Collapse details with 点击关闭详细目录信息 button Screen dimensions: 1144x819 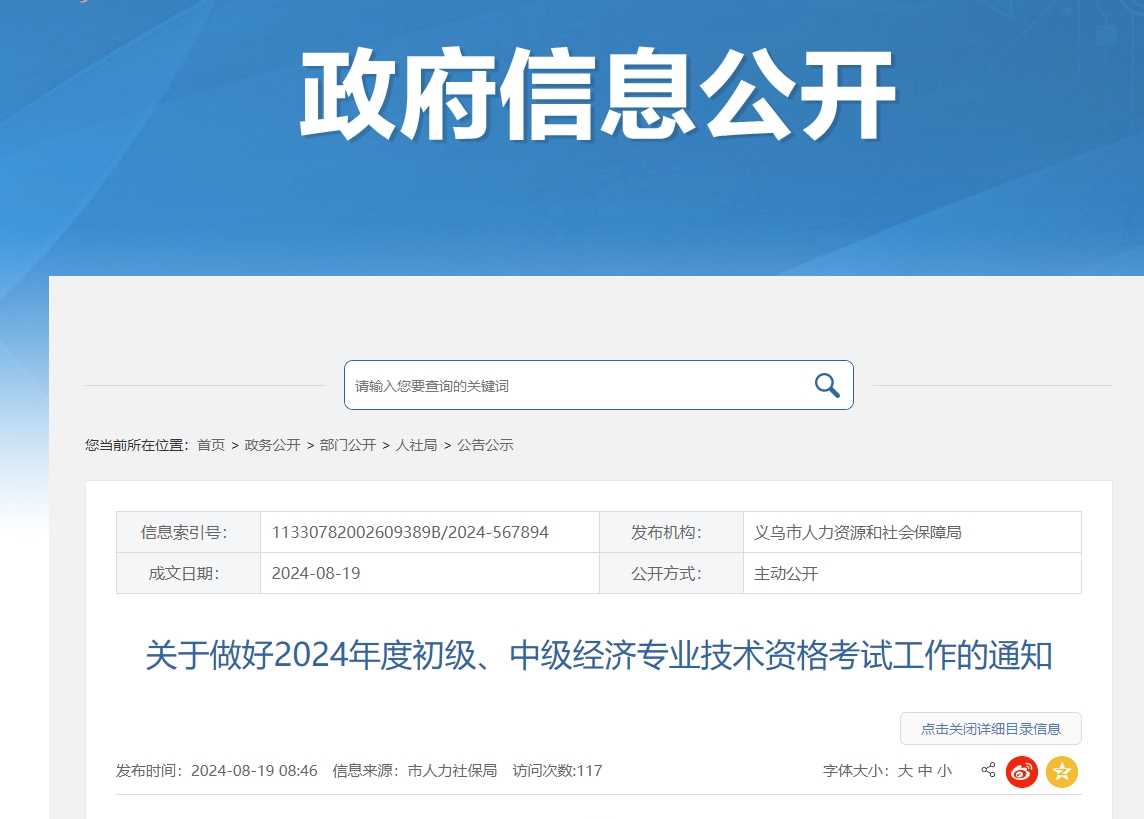990,729
